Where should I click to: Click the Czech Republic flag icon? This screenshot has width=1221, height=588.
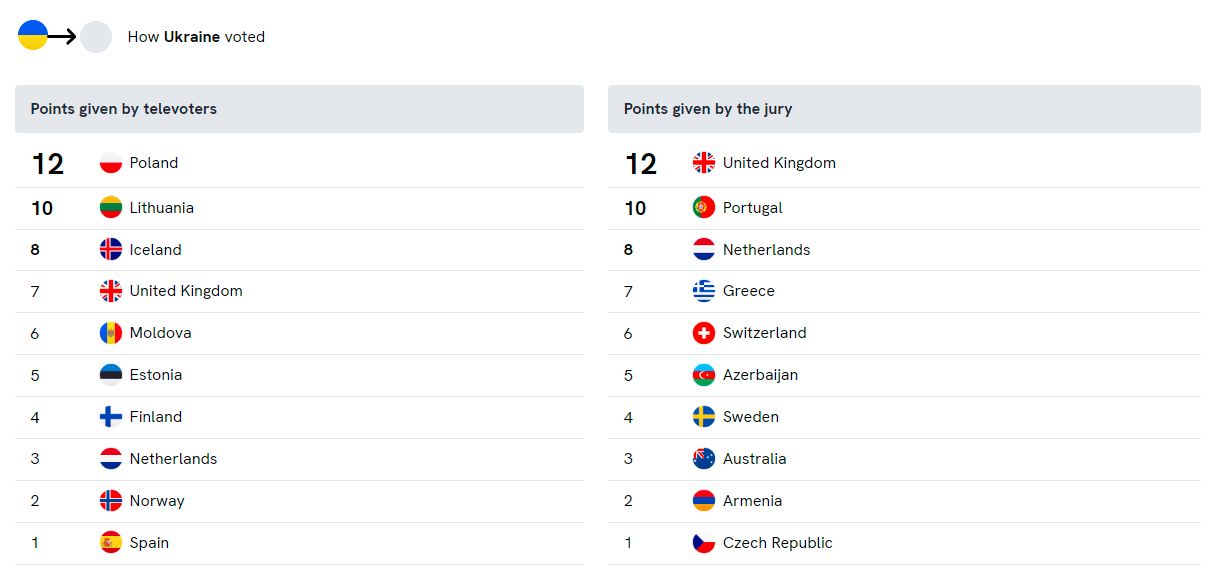click(x=704, y=543)
